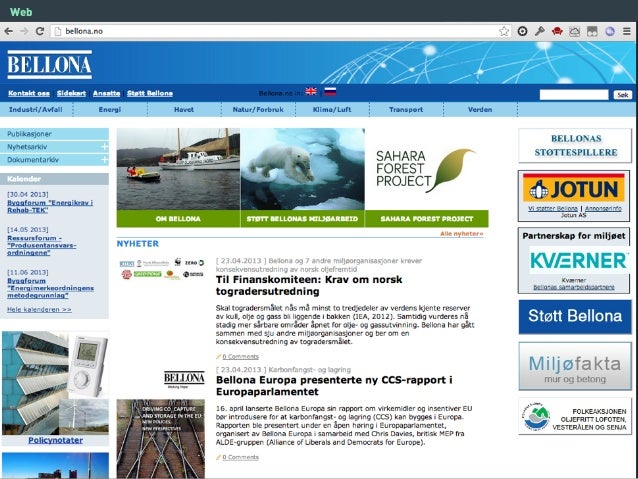The height and width of the screenshot is (479, 638).
Task: Click the round target extension icon
Action: pos(522,31)
